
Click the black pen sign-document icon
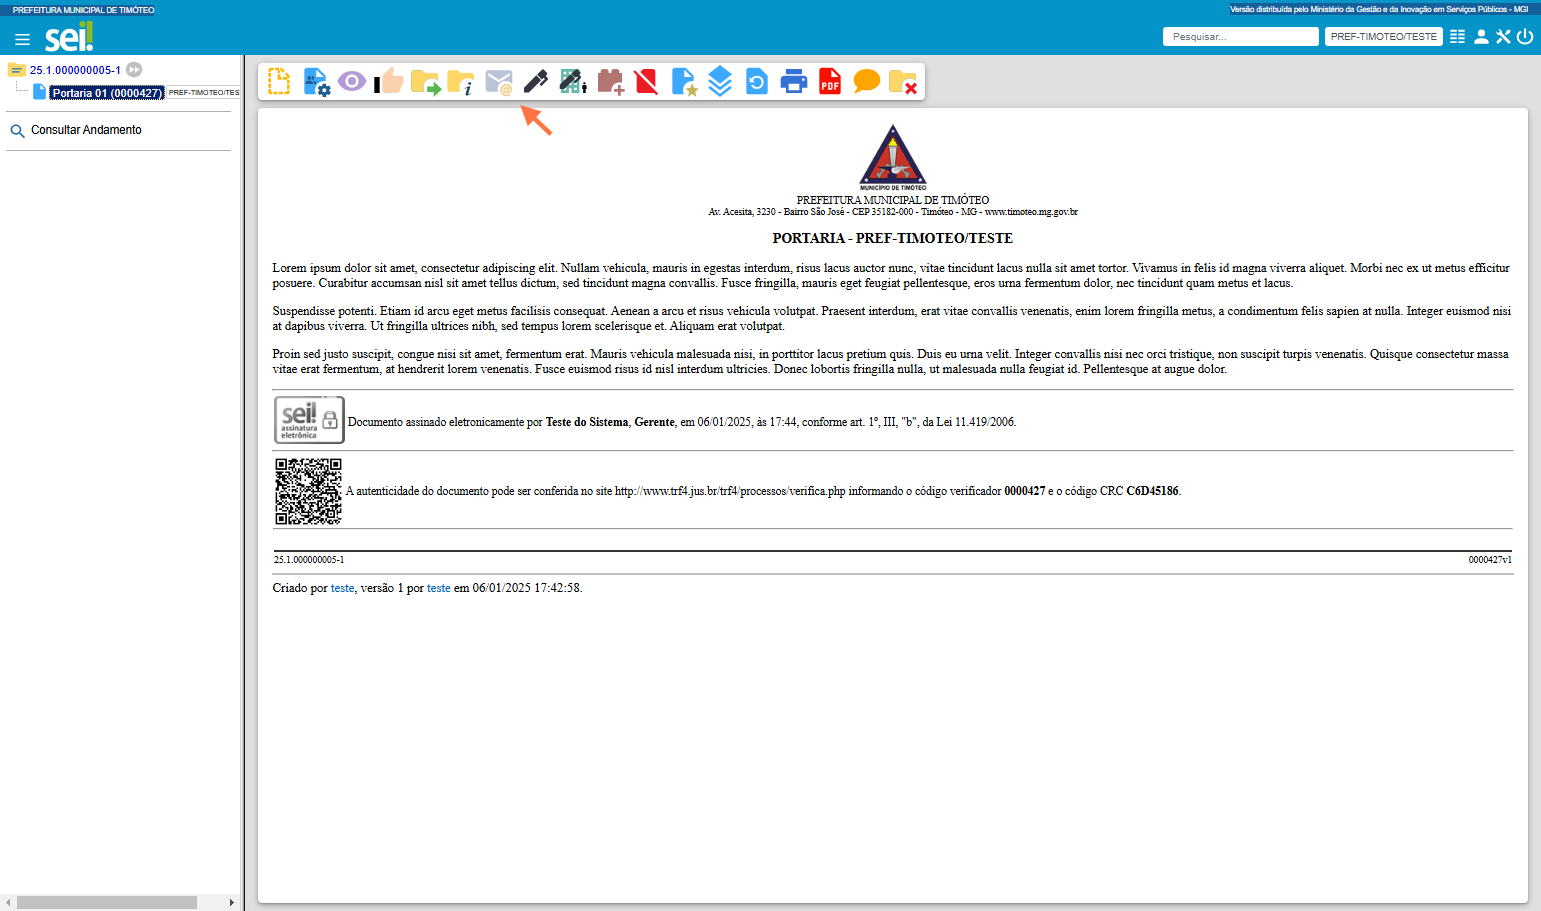click(536, 81)
